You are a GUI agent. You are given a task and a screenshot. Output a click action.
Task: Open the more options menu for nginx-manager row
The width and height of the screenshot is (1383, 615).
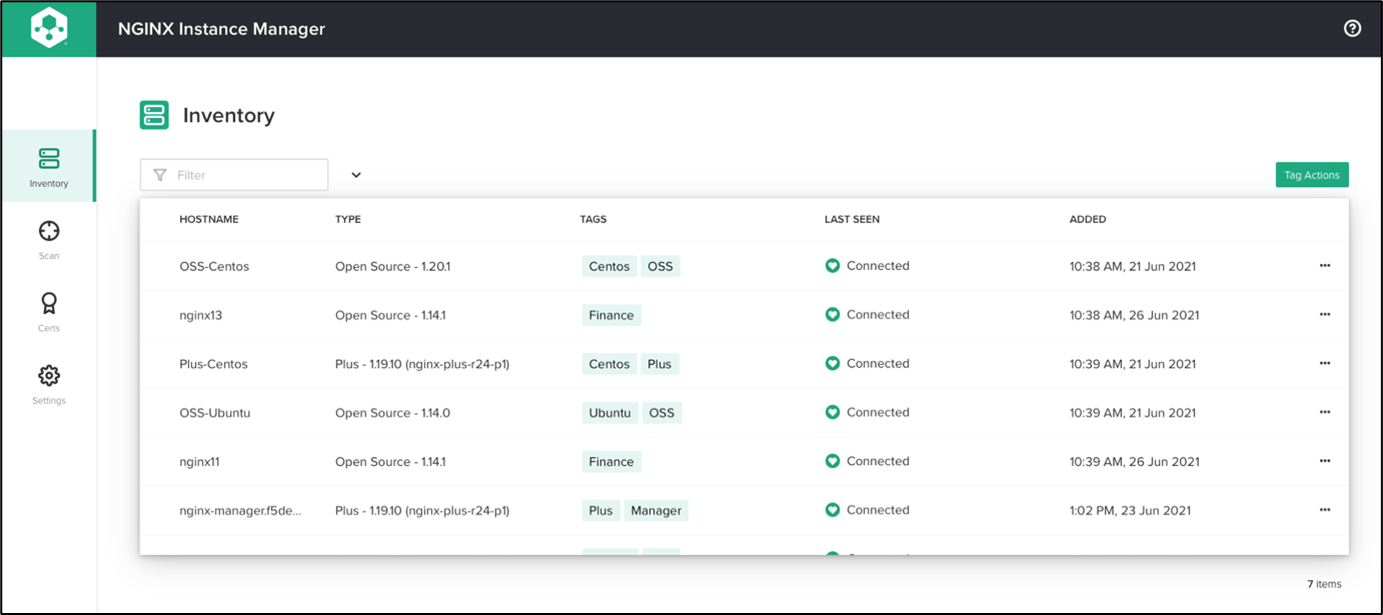click(1325, 510)
